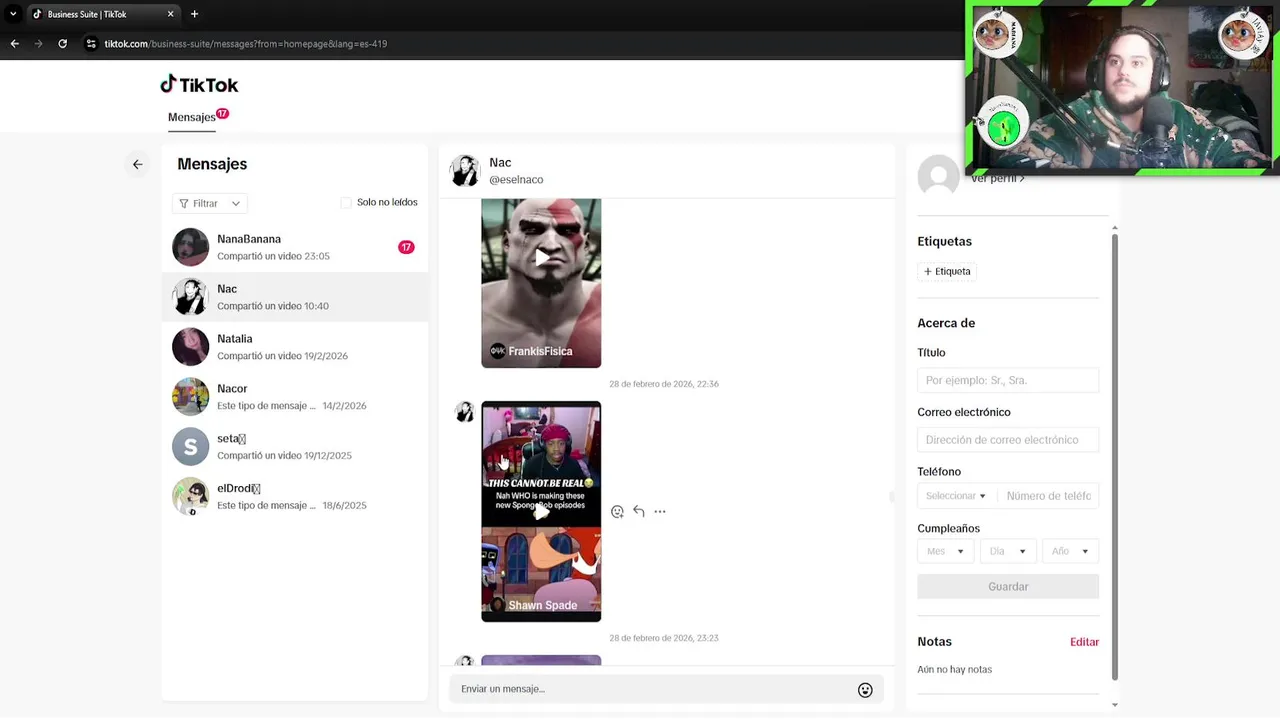The image size is (1280, 720).
Task: Click Editar next to Notas
Action: click(1084, 642)
